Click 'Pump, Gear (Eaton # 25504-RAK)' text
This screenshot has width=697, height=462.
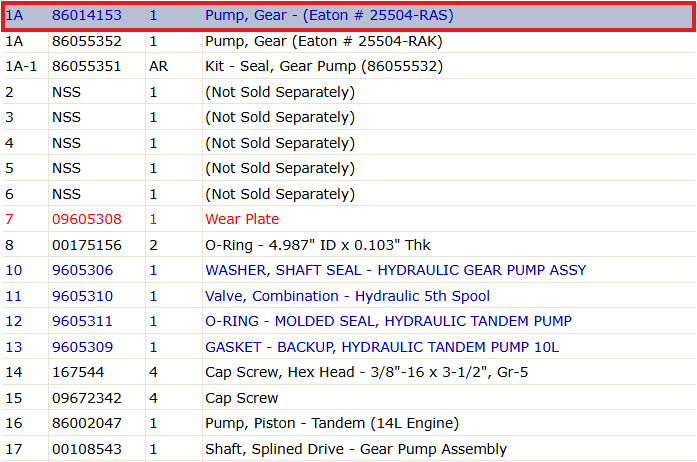pyautogui.click(x=324, y=41)
